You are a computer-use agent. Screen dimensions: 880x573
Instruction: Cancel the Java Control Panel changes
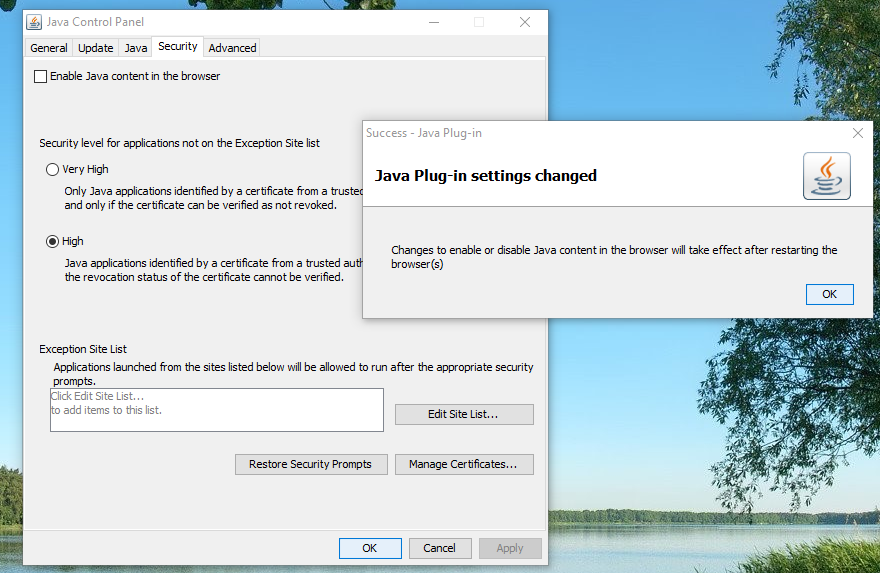(439, 548)
